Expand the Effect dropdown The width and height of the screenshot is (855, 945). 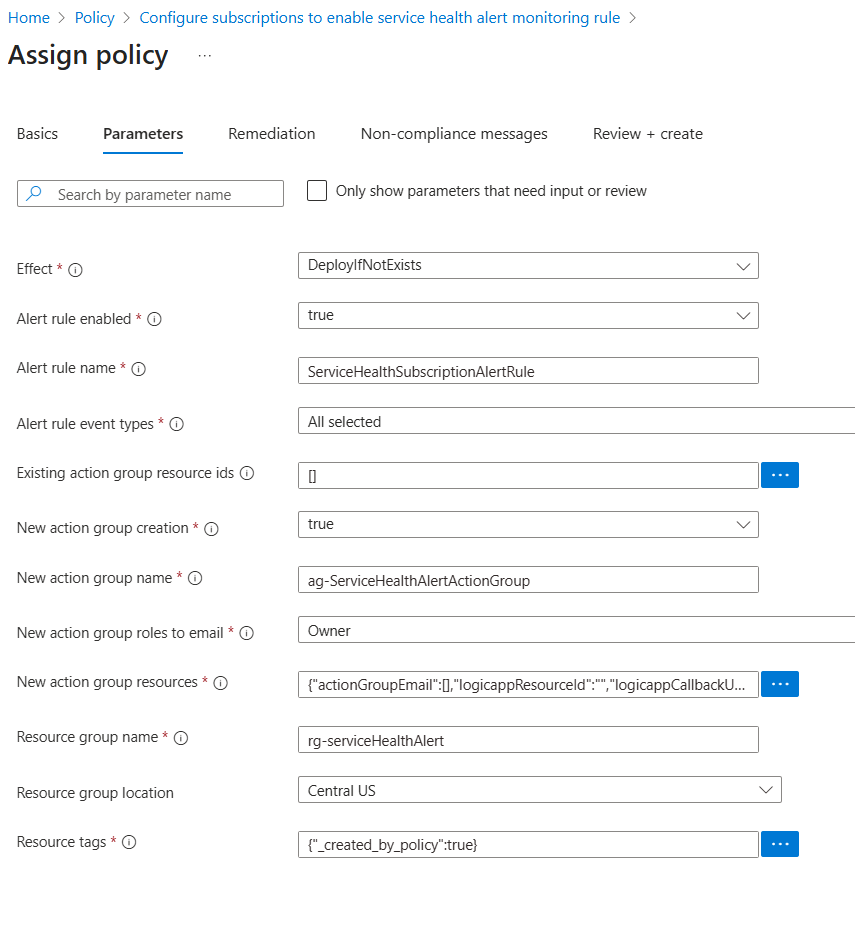(x=528, y=266)
